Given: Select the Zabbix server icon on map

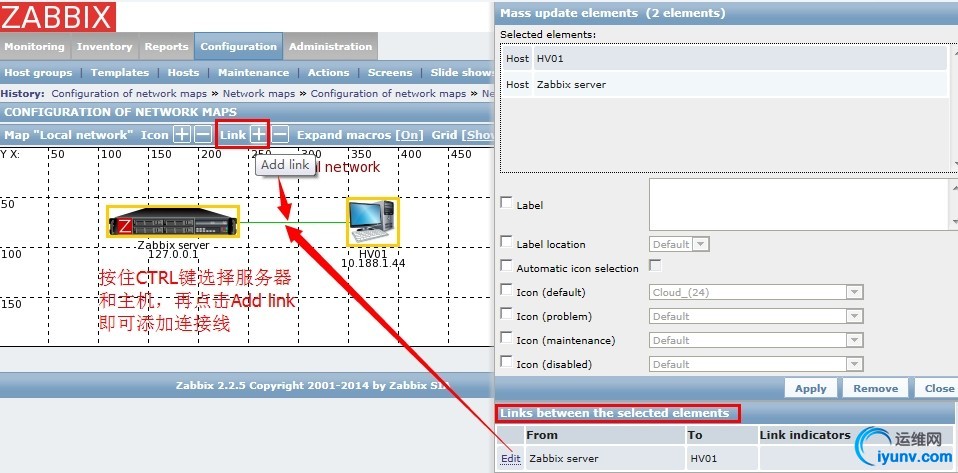Looking at the screenshot, I should coord(173,221).
